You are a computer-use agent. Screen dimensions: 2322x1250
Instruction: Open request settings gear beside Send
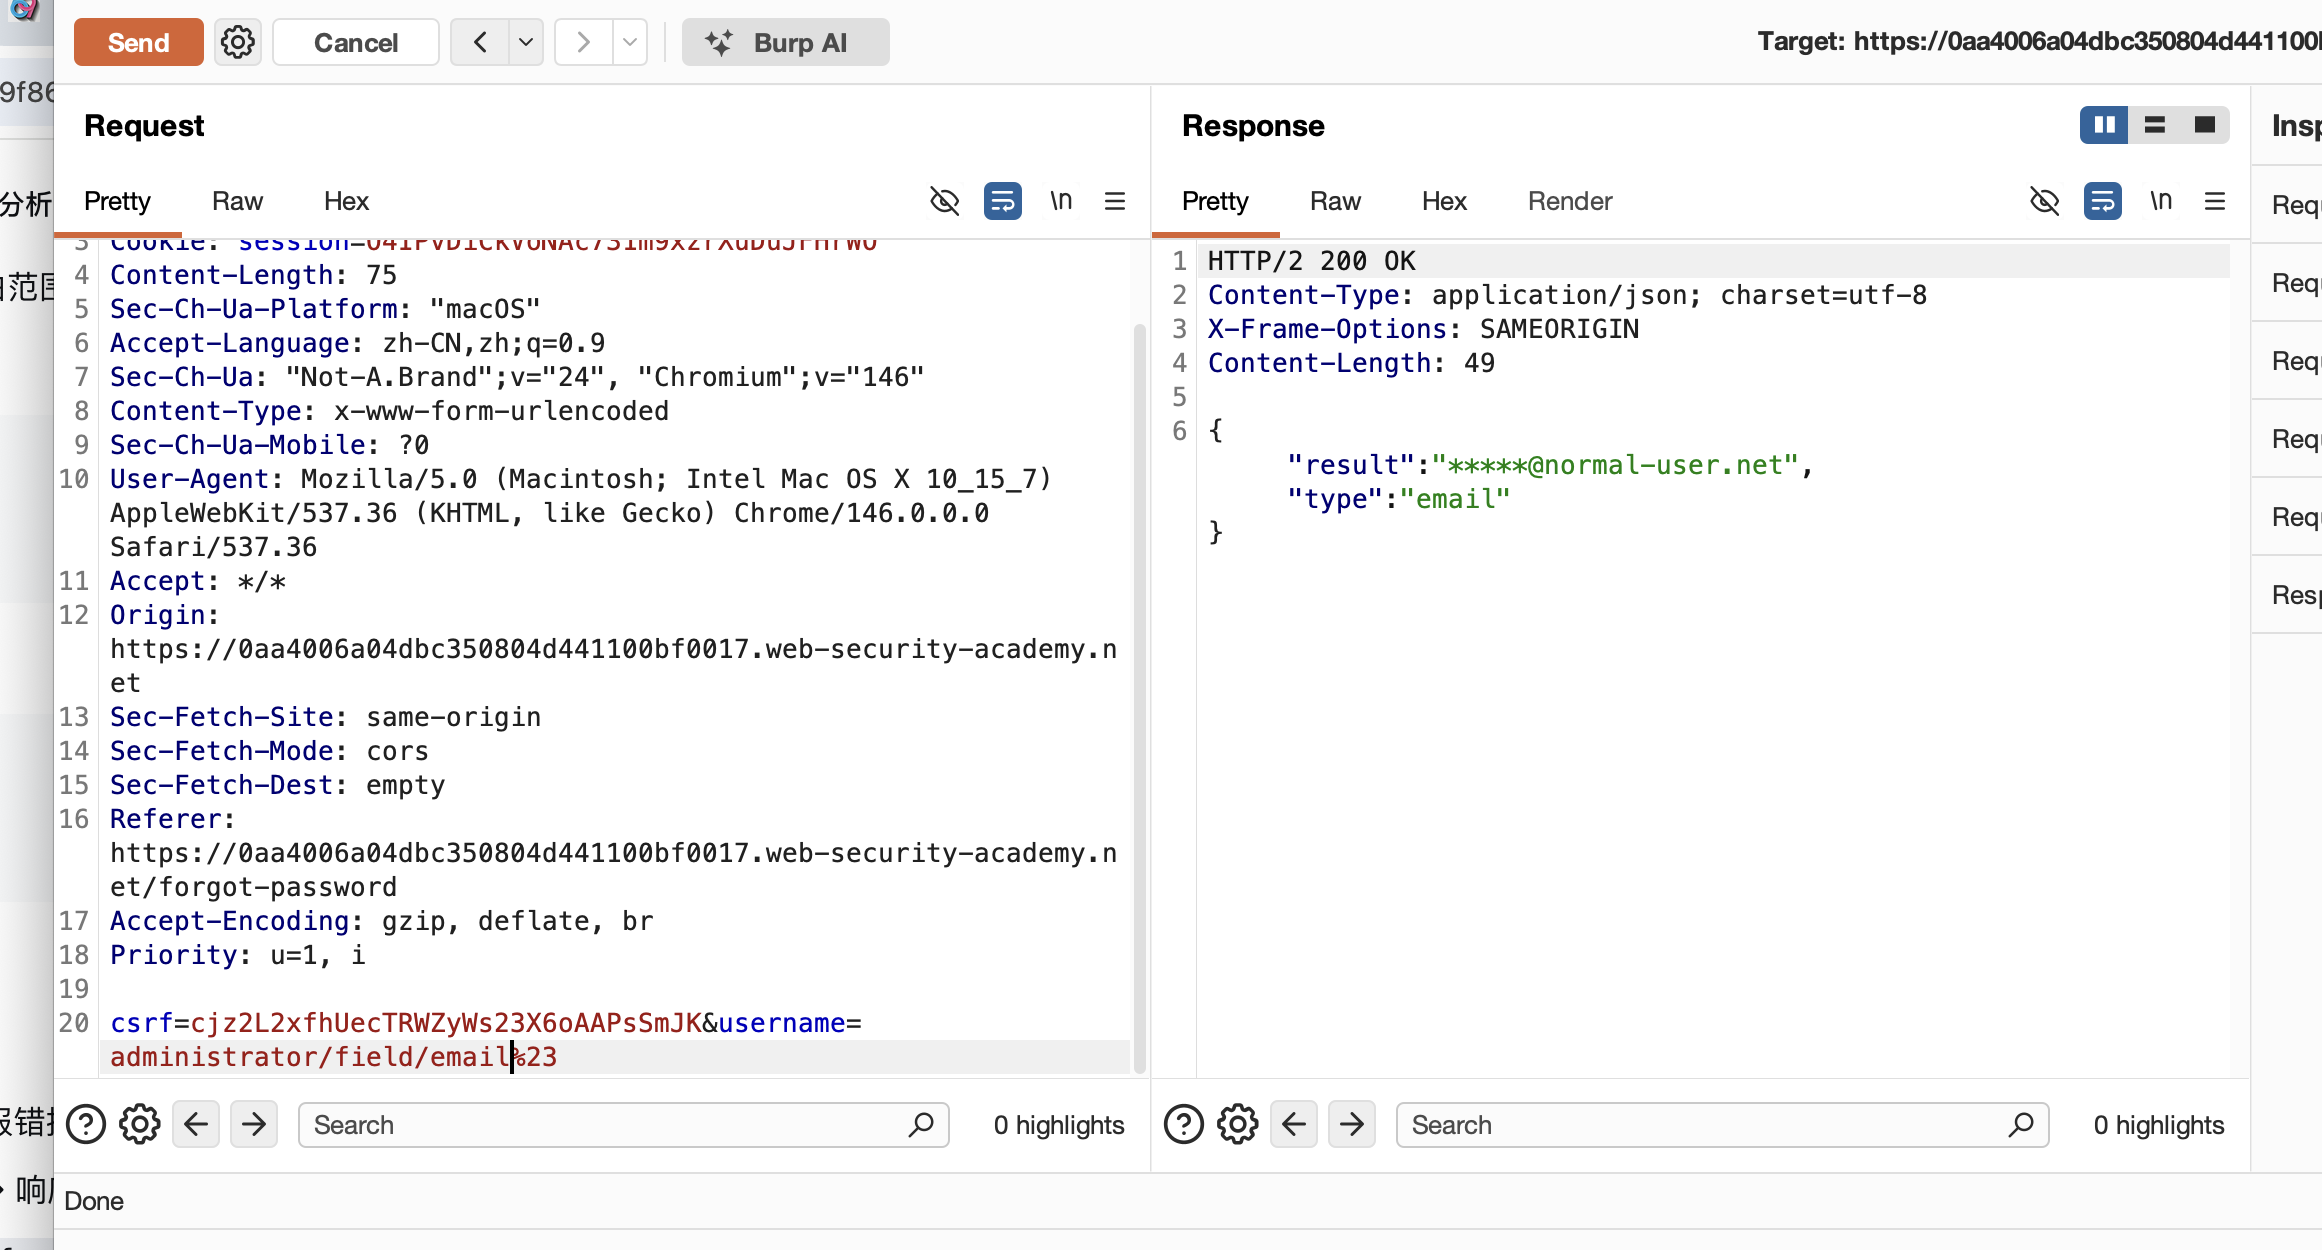[238, 42]
